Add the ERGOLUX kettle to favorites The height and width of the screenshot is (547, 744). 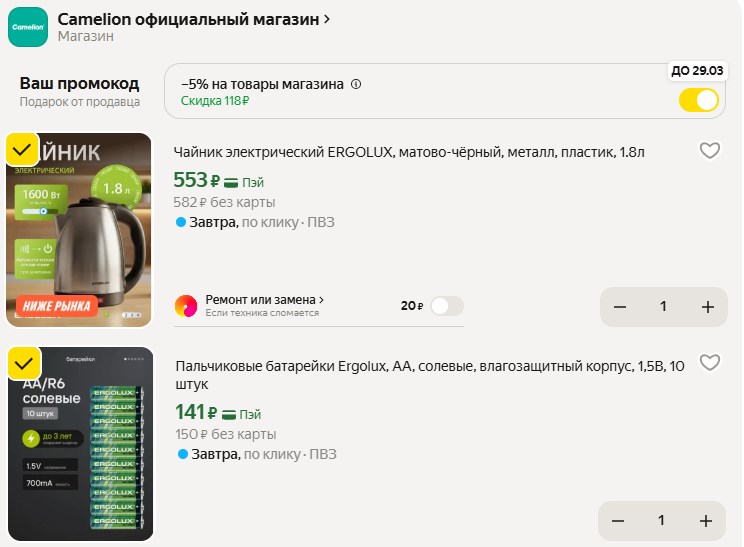pyautogui.click(x=710, y=151)
